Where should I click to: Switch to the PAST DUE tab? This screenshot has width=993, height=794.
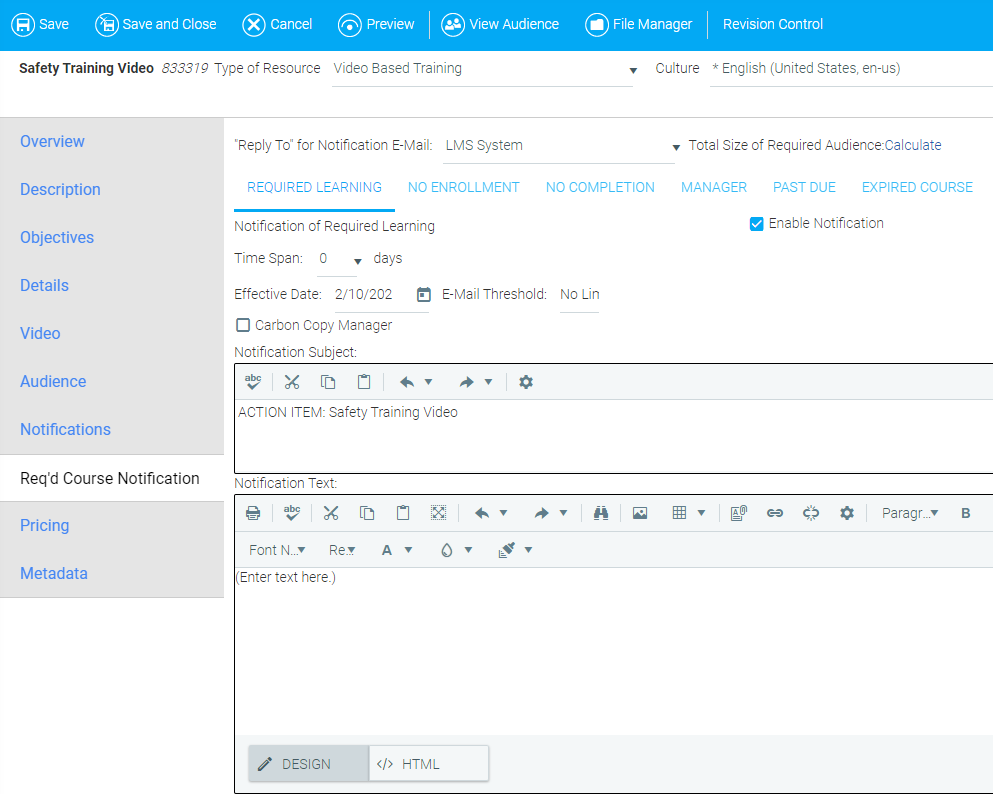pos(804,187)
